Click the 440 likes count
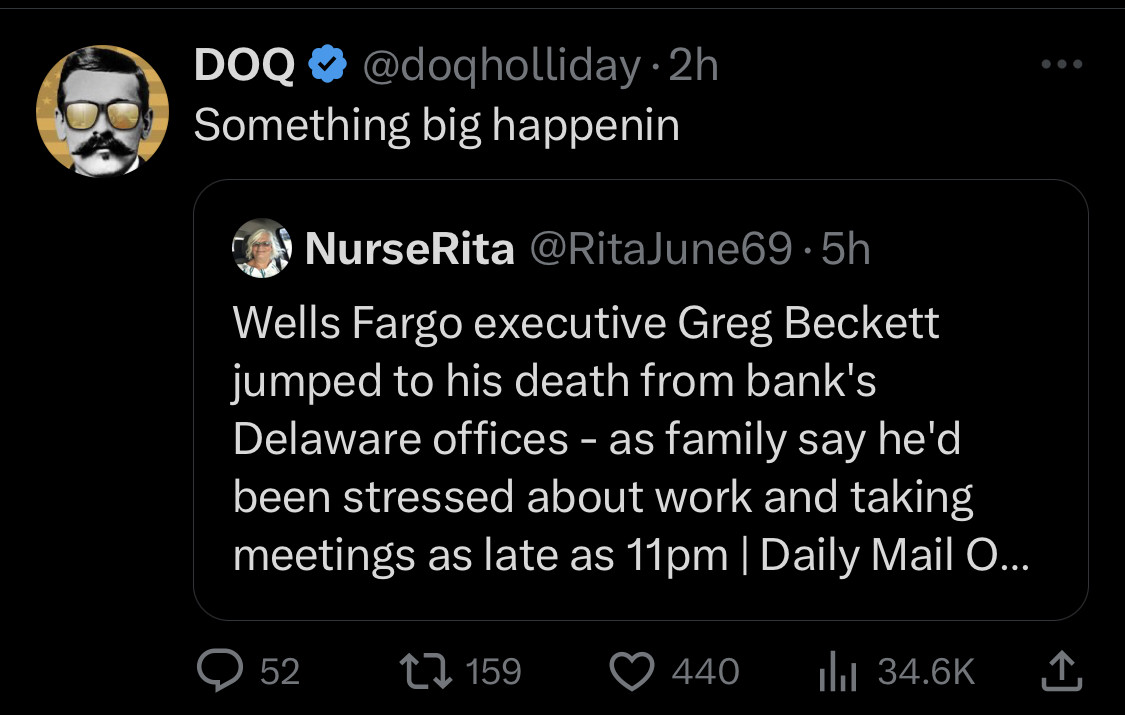Screen dimensions: 1125x715 [x=705, y=671]
